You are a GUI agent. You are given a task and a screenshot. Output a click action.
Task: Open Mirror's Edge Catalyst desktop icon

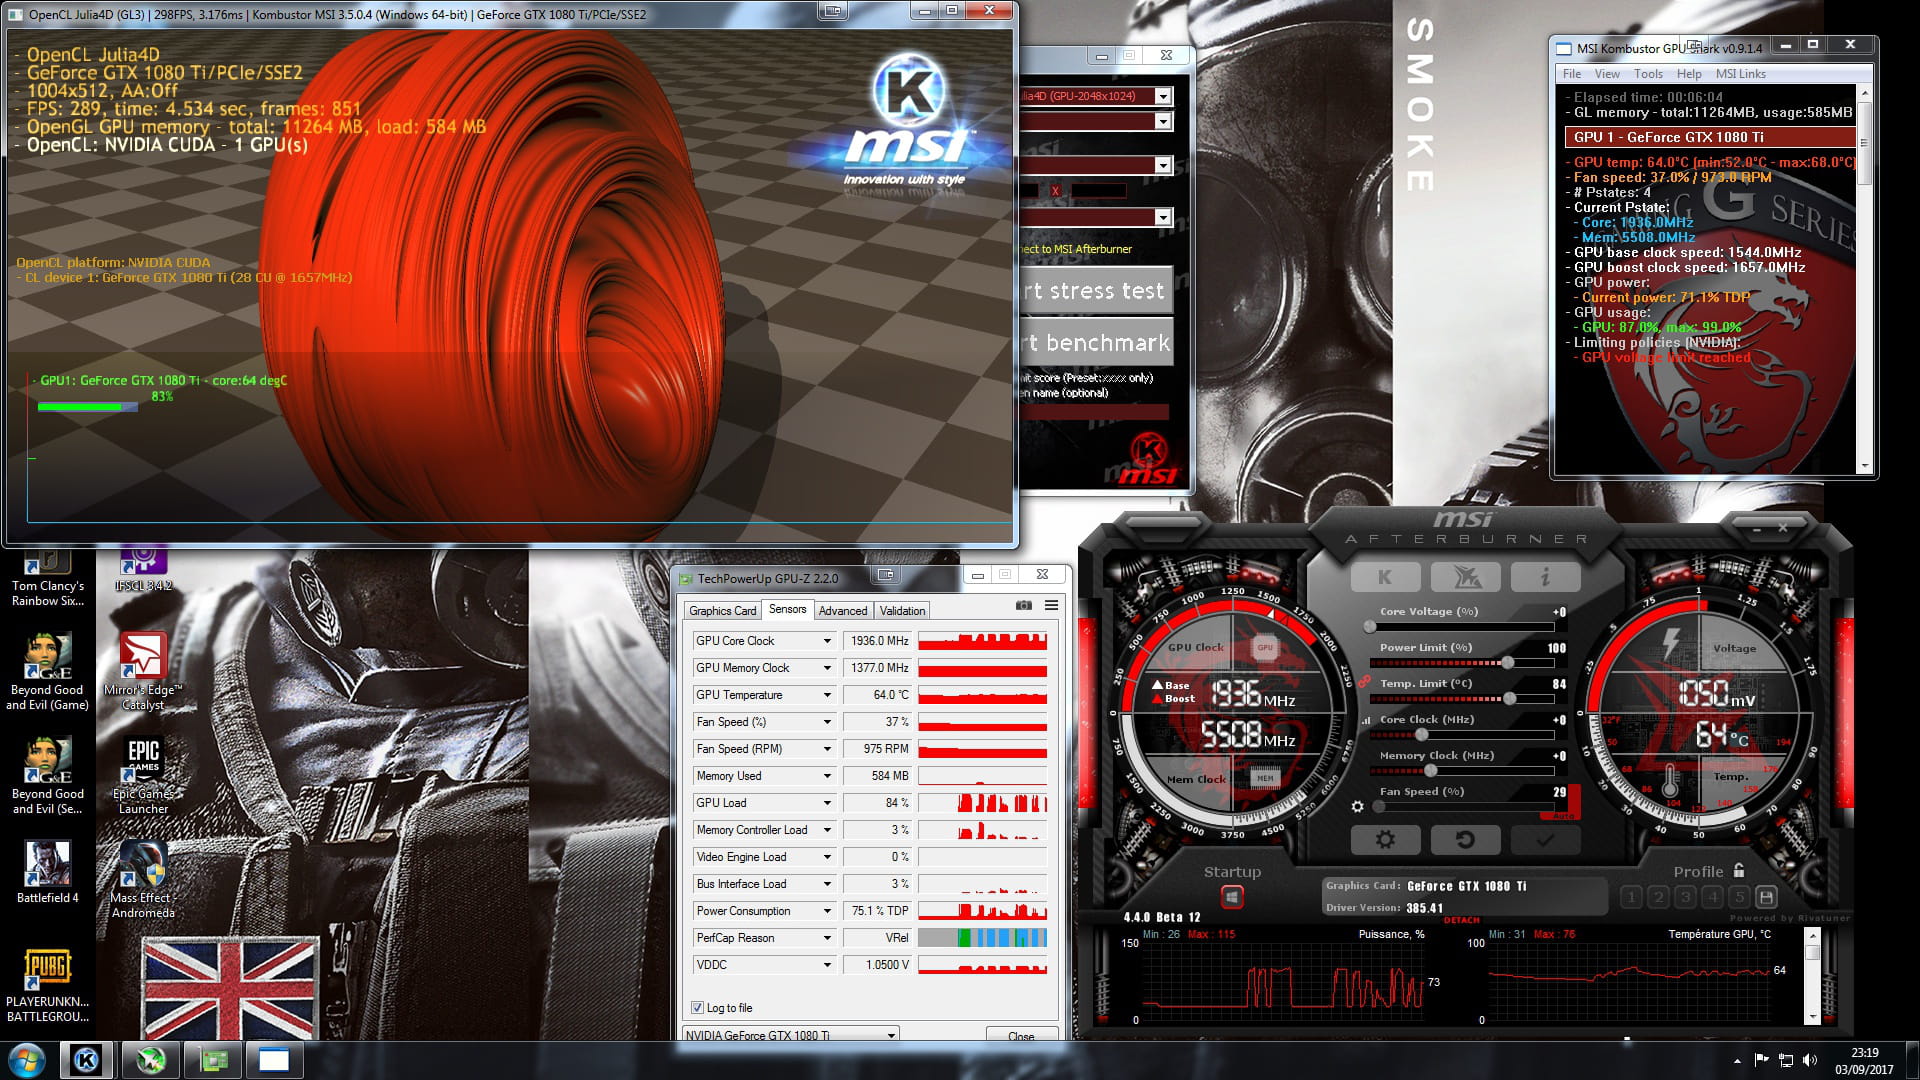click(143, 672)
